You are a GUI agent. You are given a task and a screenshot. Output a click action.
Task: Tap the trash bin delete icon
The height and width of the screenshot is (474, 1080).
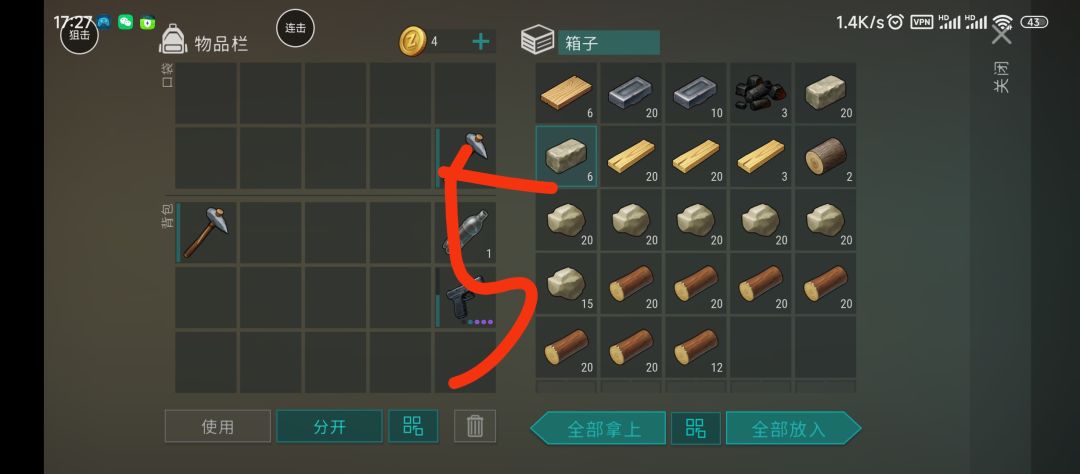[475, 426]
